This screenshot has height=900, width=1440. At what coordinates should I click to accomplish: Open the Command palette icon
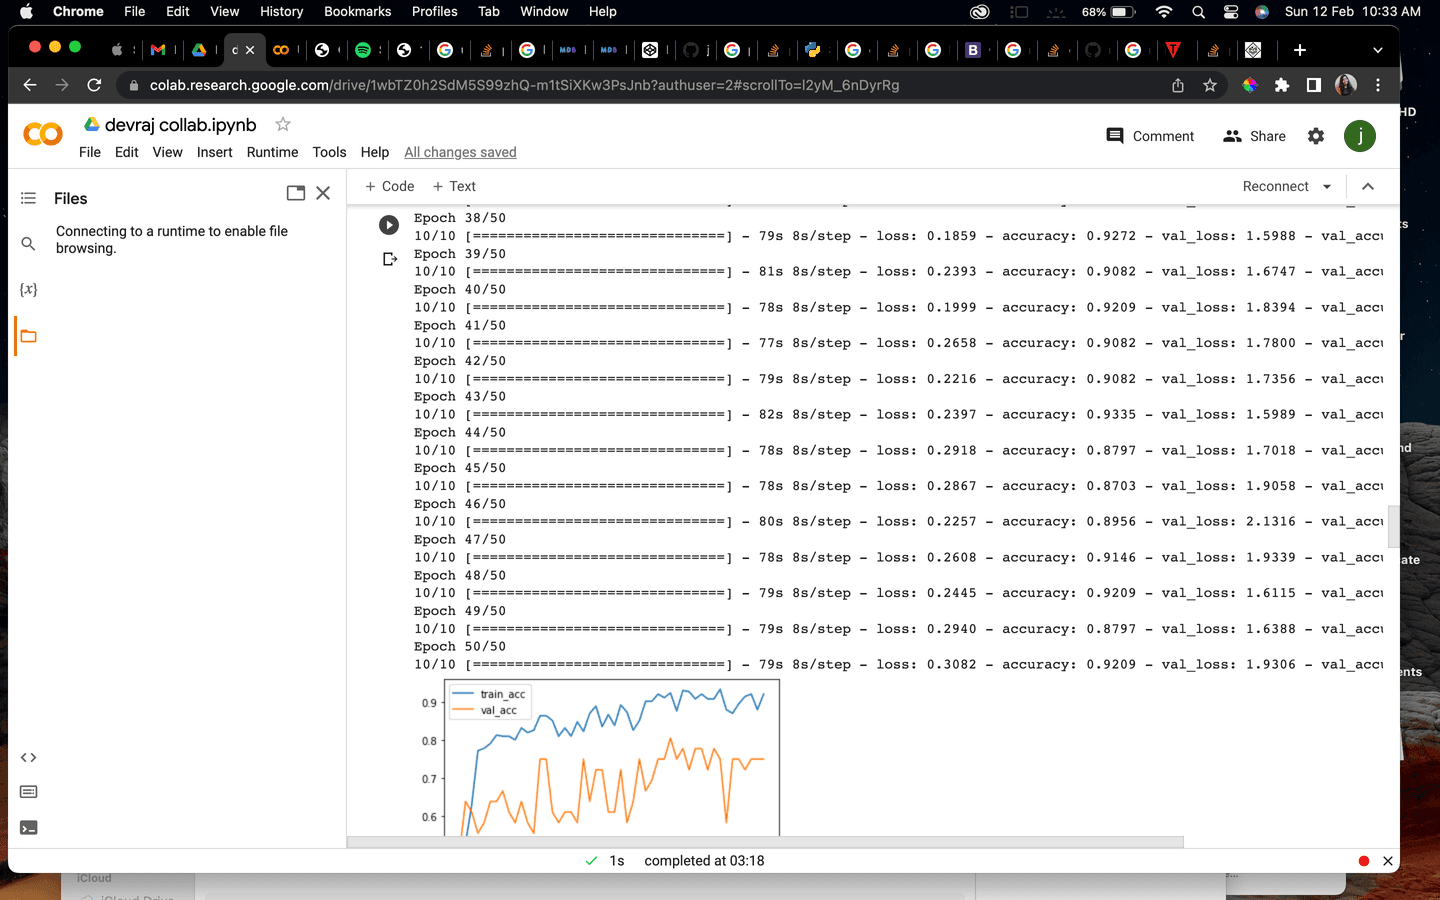click(x=28, y=792)
